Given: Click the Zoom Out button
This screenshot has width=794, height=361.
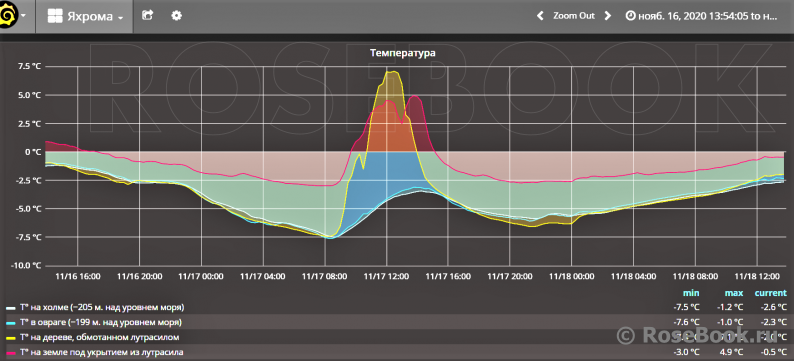Looking at the screenshot, I should 574,16.
